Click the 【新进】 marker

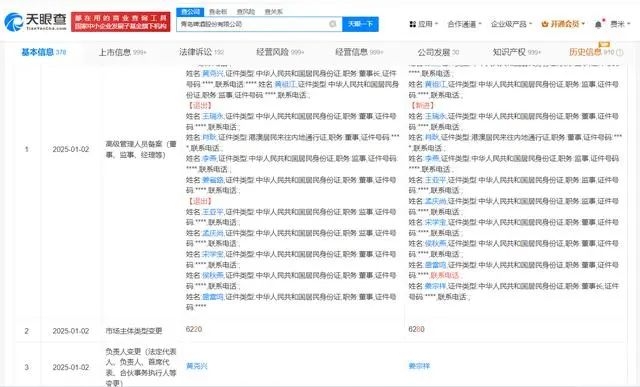coord(422,105)
